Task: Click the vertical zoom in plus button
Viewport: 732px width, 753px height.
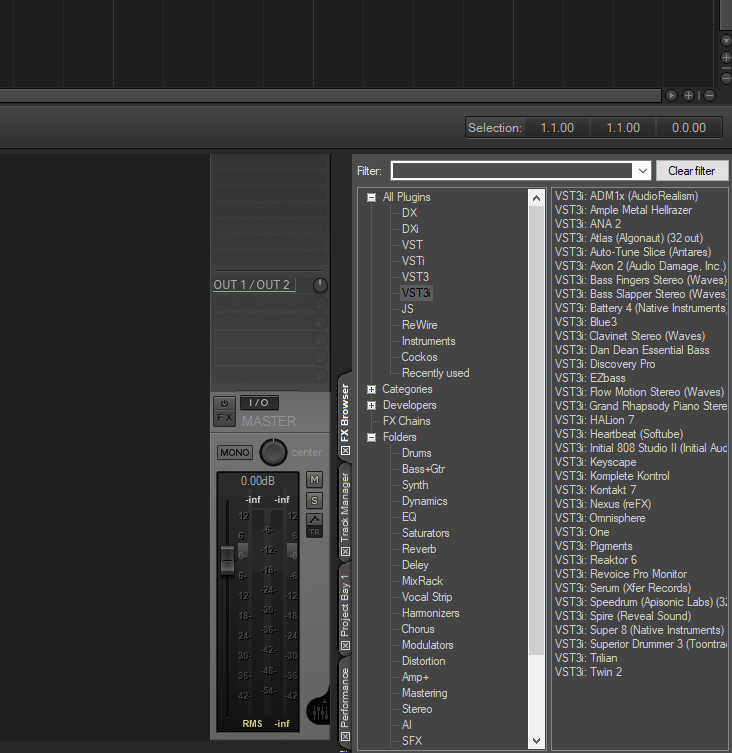Action: coord(726,58)
